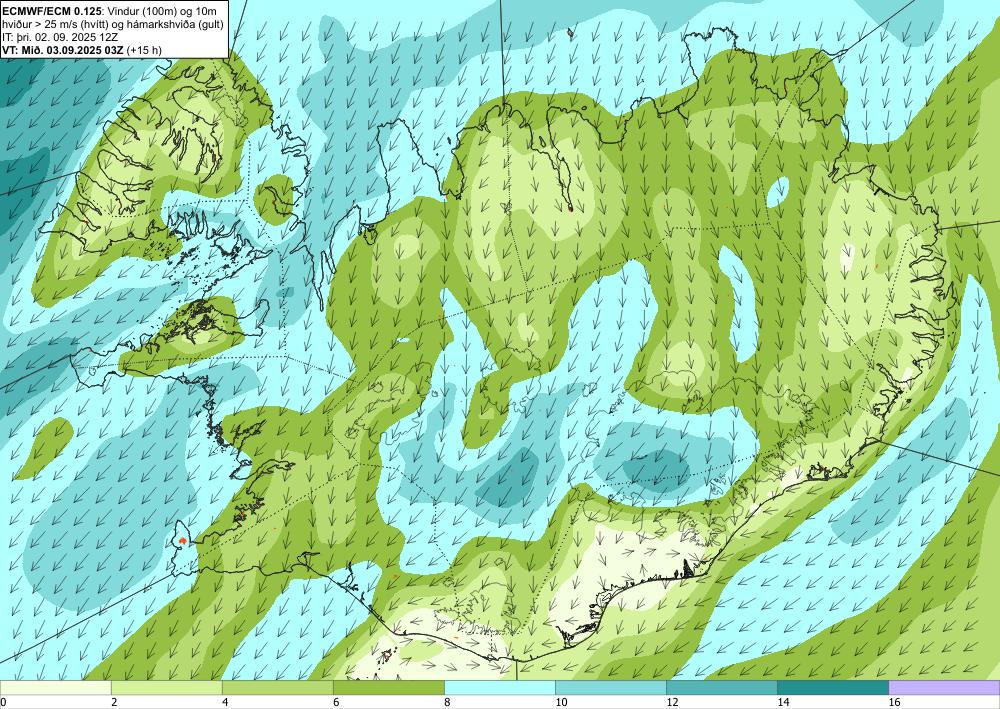Click the '2' tick label on the scale
Screen dimensions: 1000x709
[114, 702]
